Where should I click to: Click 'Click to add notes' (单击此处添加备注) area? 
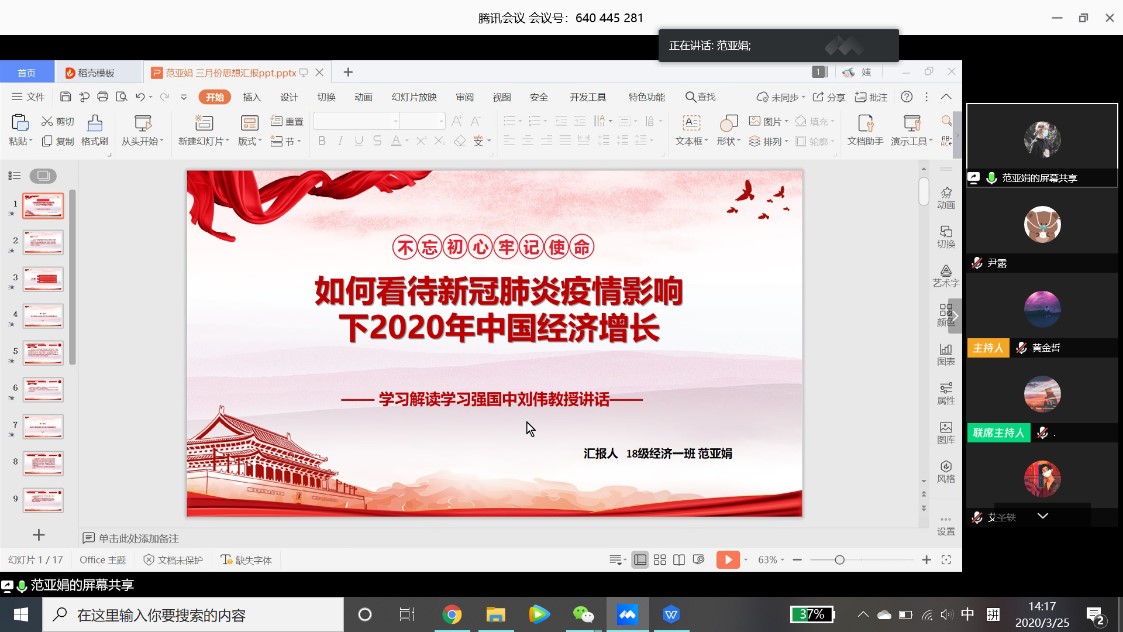138,538
